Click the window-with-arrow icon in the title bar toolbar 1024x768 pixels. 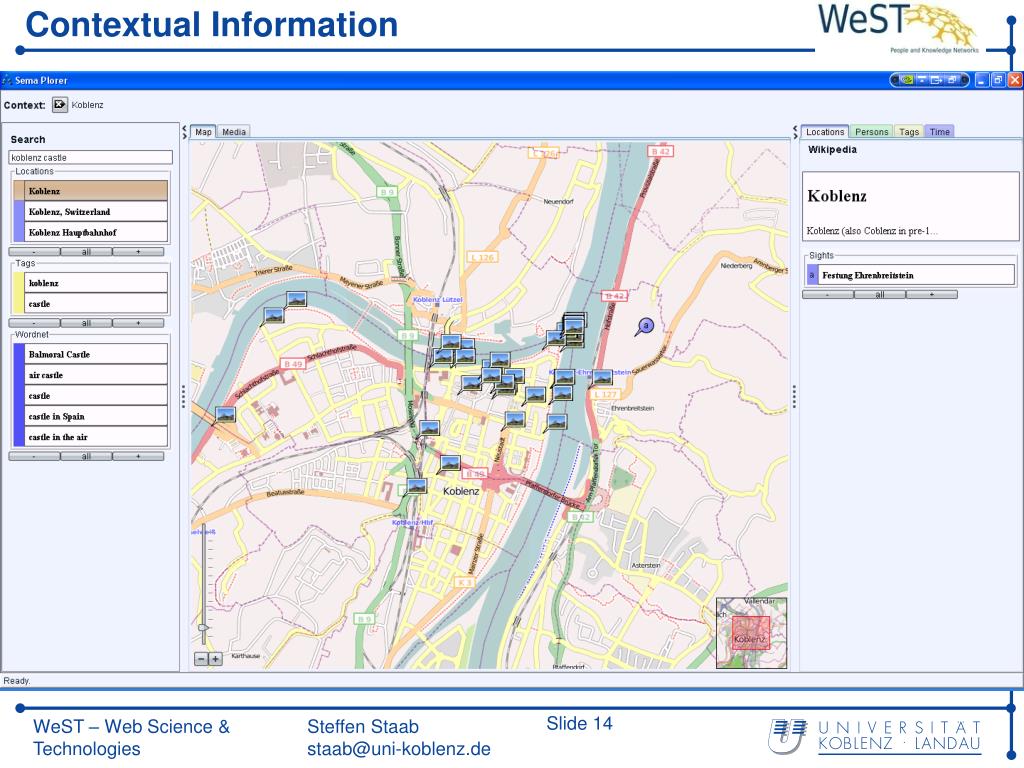tap(936, 80)
